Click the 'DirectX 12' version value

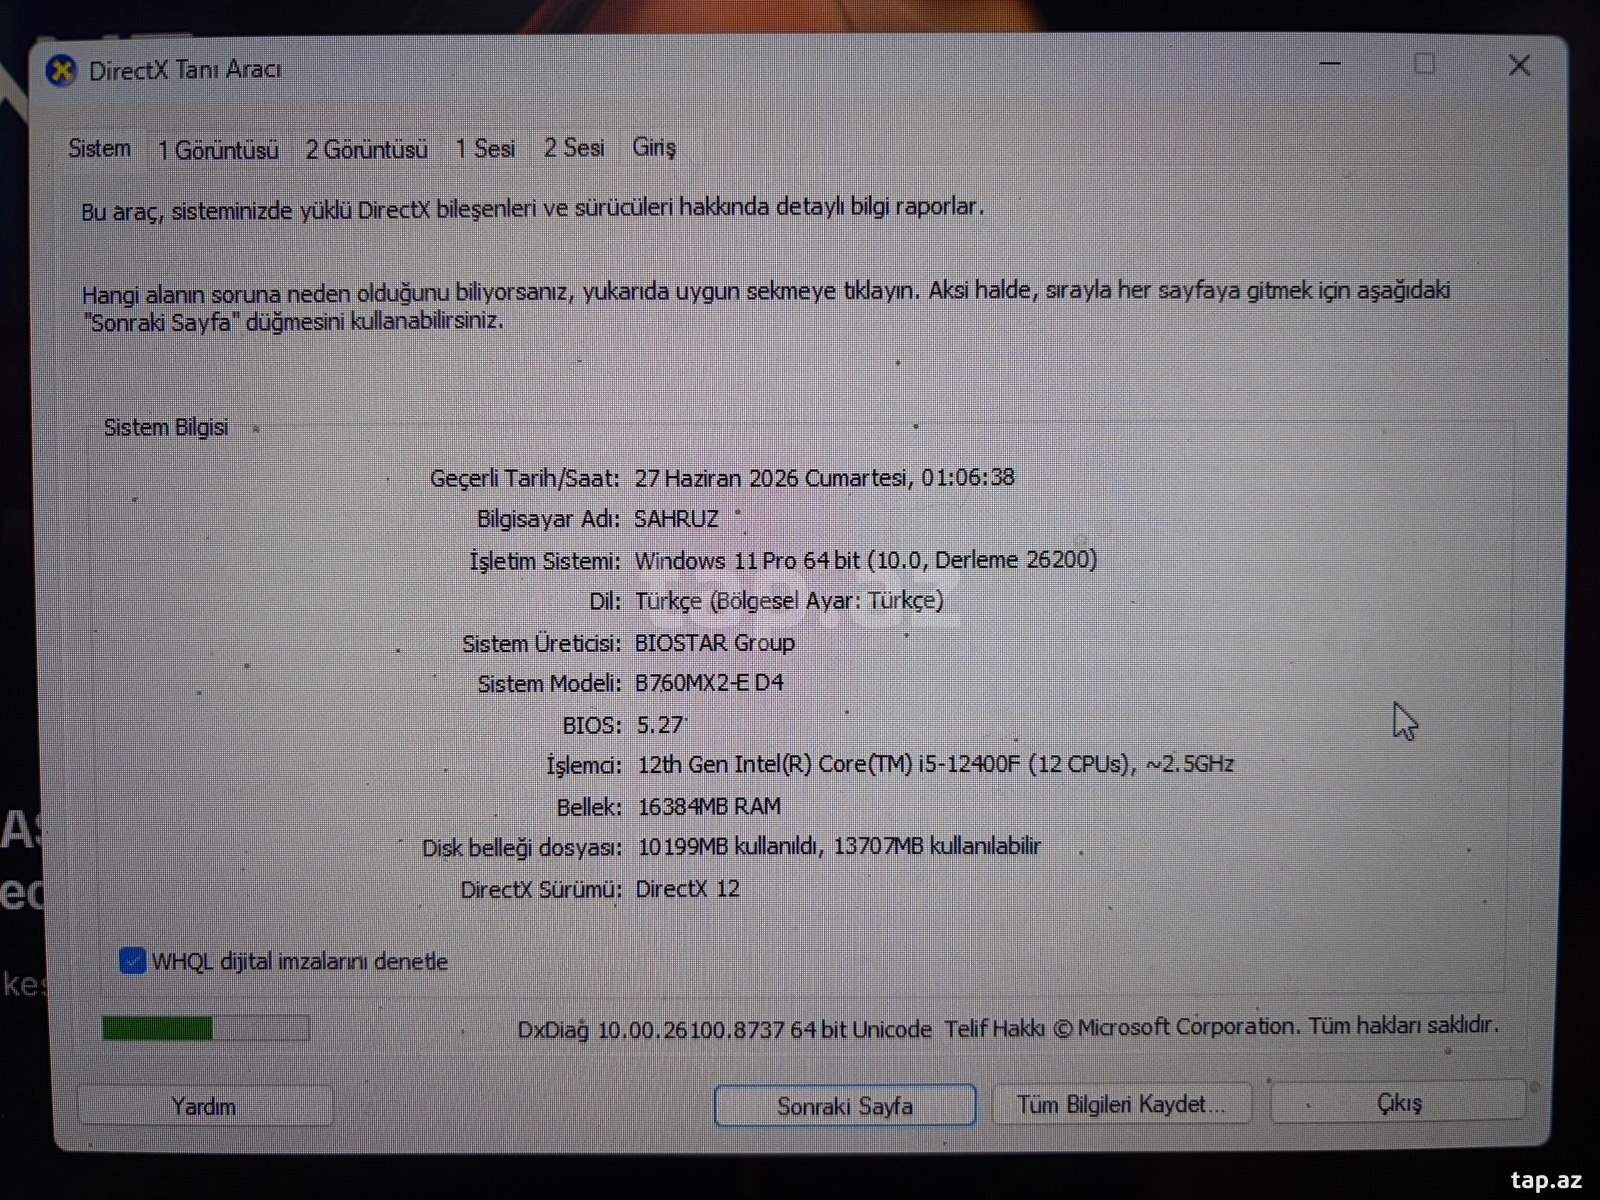tap(688, 888)
